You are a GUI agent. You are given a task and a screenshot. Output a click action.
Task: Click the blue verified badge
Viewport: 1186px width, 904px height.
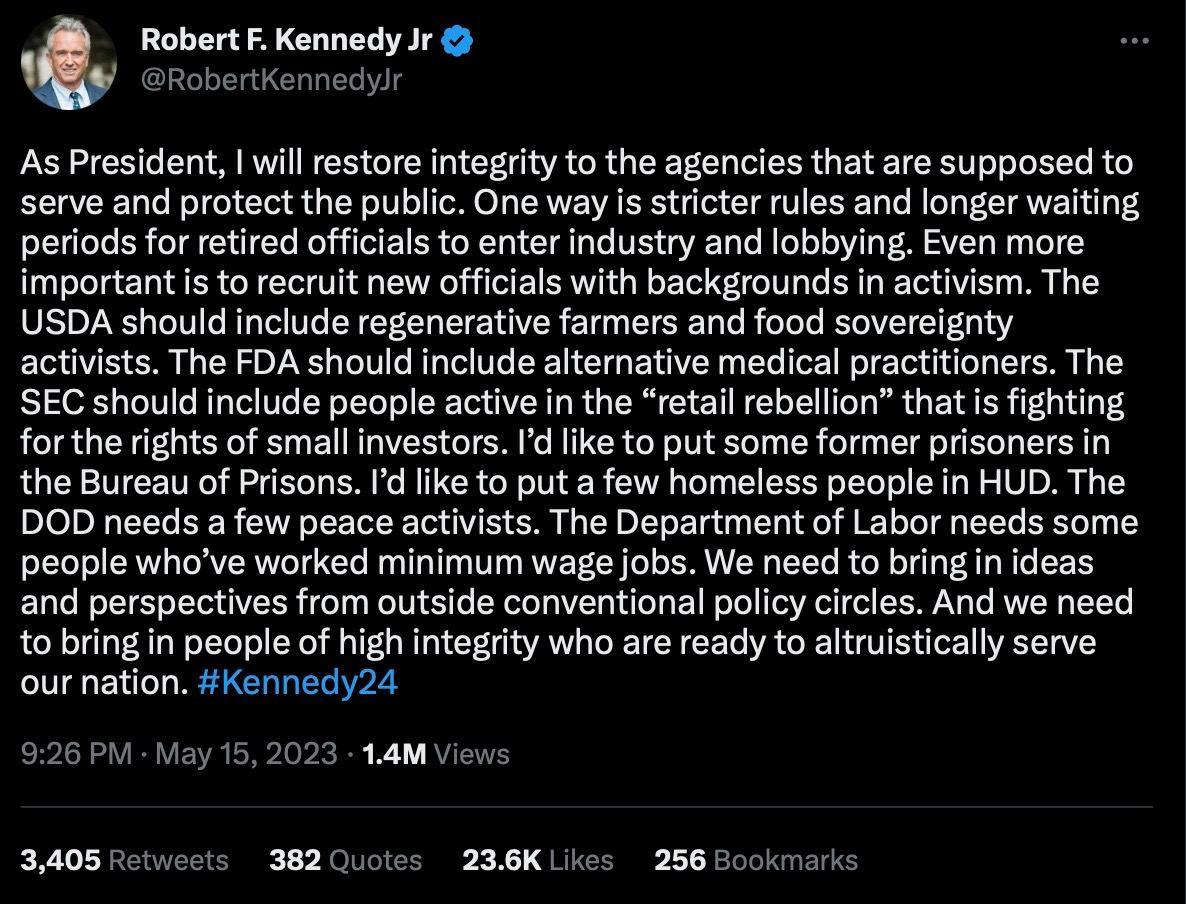458,41
